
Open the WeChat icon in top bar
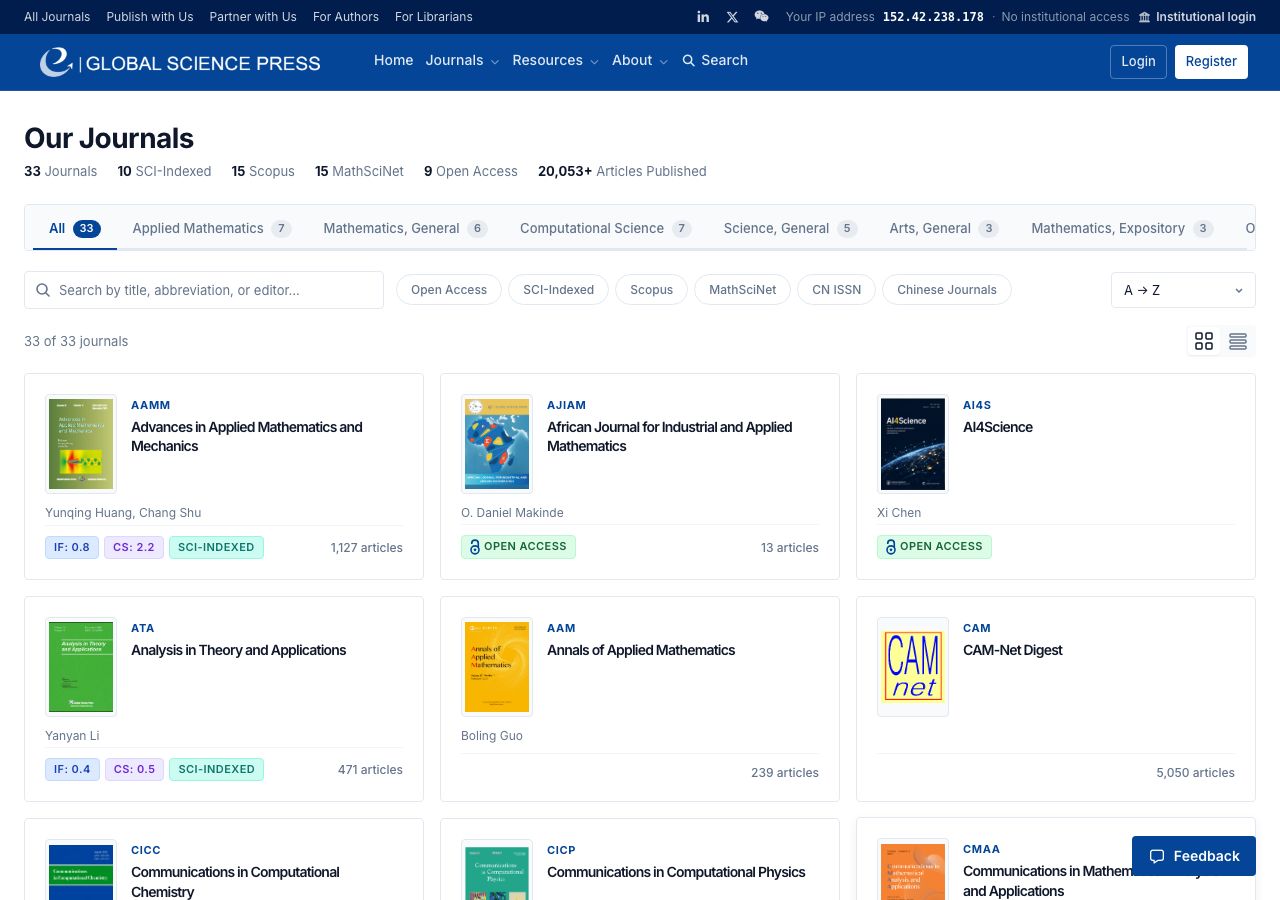point(762,17)
